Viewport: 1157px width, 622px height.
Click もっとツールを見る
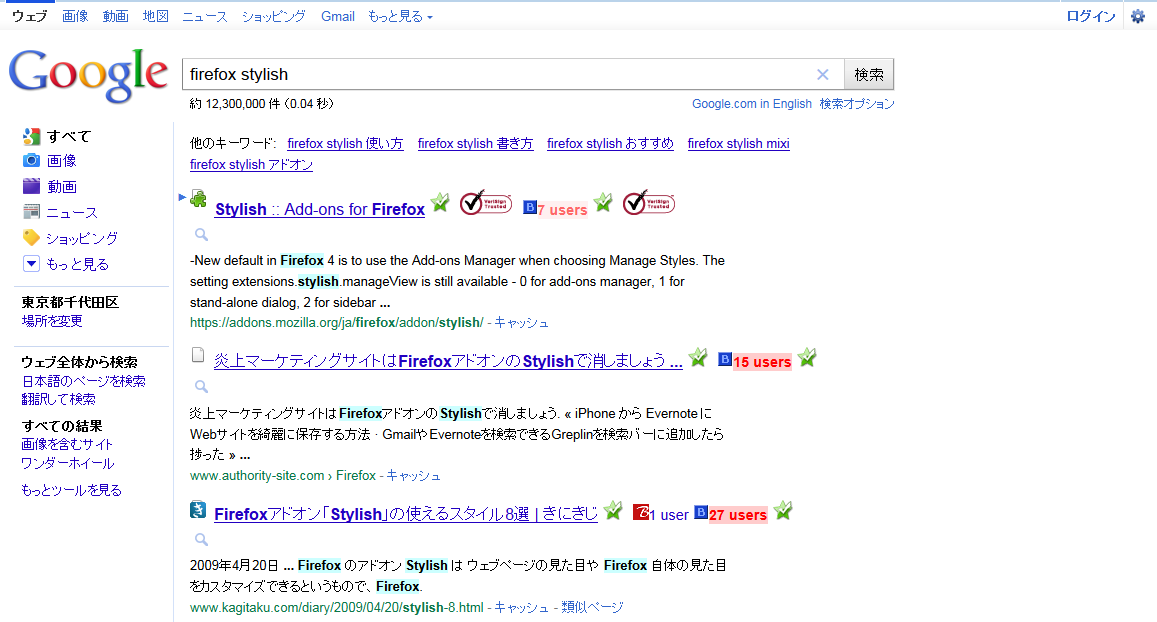point(72,490)
